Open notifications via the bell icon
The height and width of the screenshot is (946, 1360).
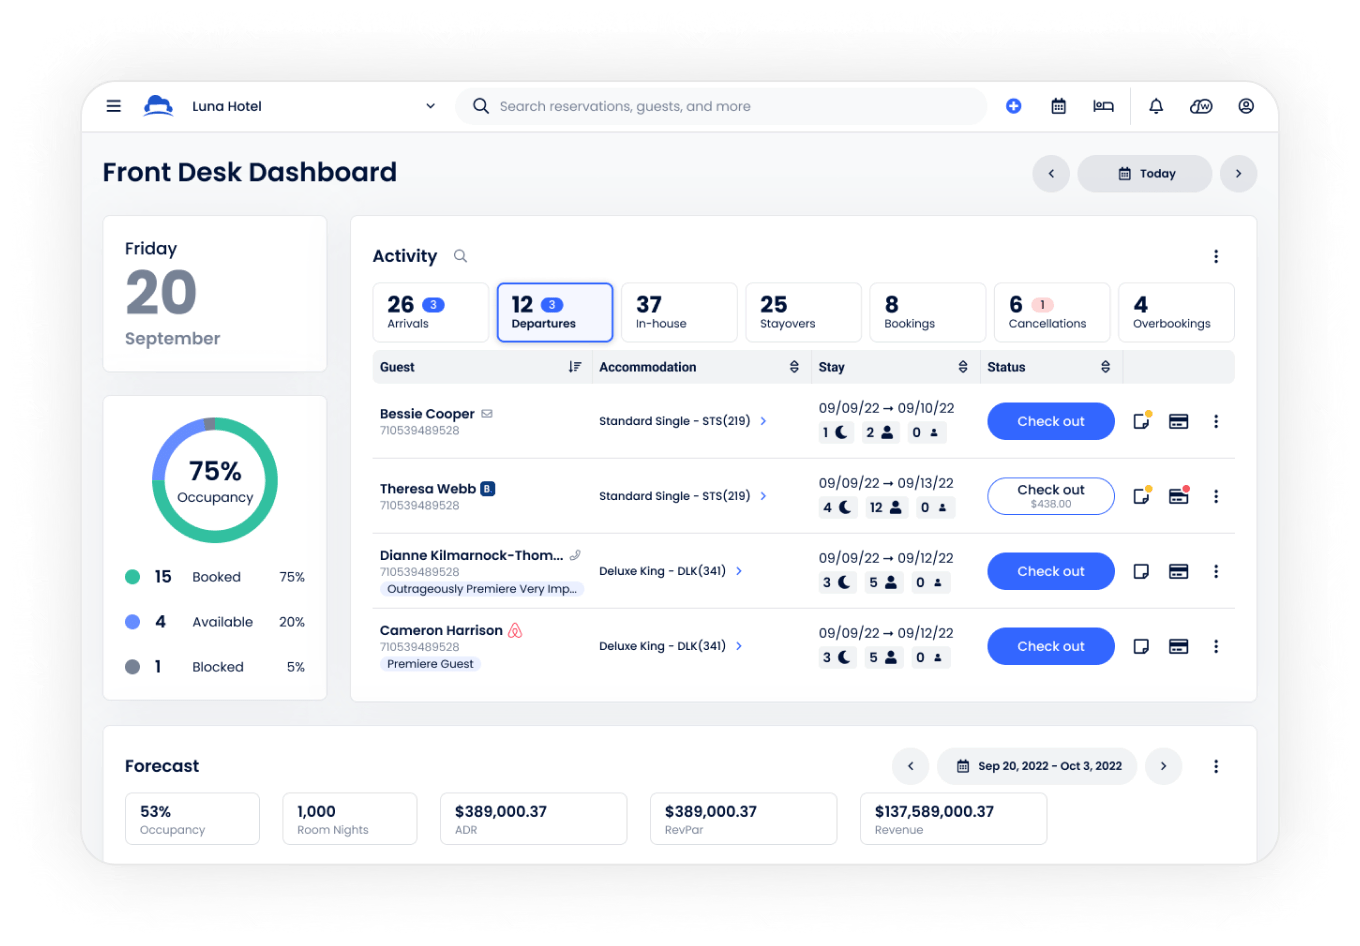(x=1156, y=106)
